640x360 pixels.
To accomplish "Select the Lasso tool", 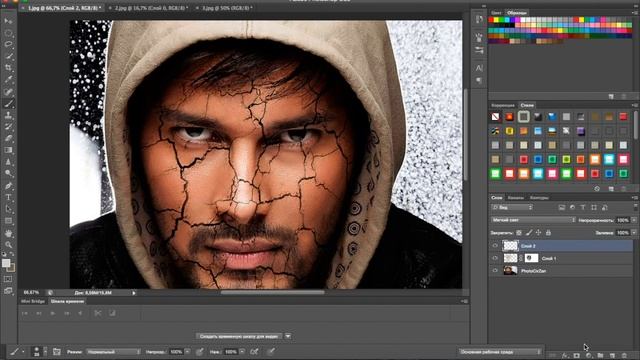I will point(8,44).
